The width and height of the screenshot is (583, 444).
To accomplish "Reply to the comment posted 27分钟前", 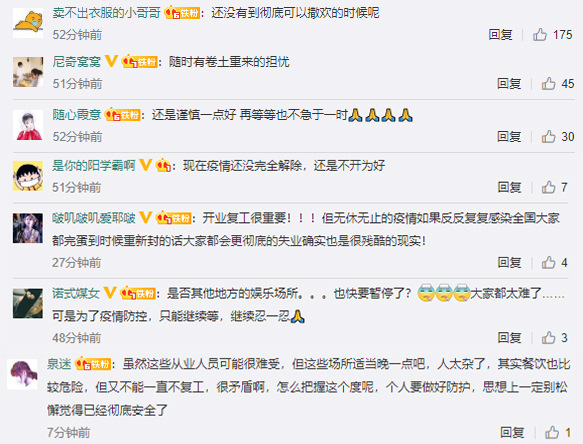I will [510, 263].
